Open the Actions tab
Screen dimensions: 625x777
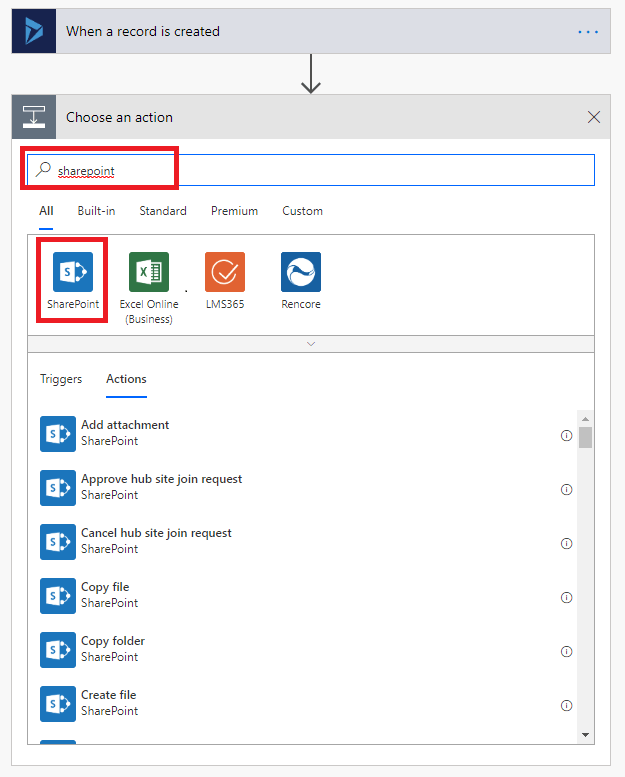tap(126, 379)
